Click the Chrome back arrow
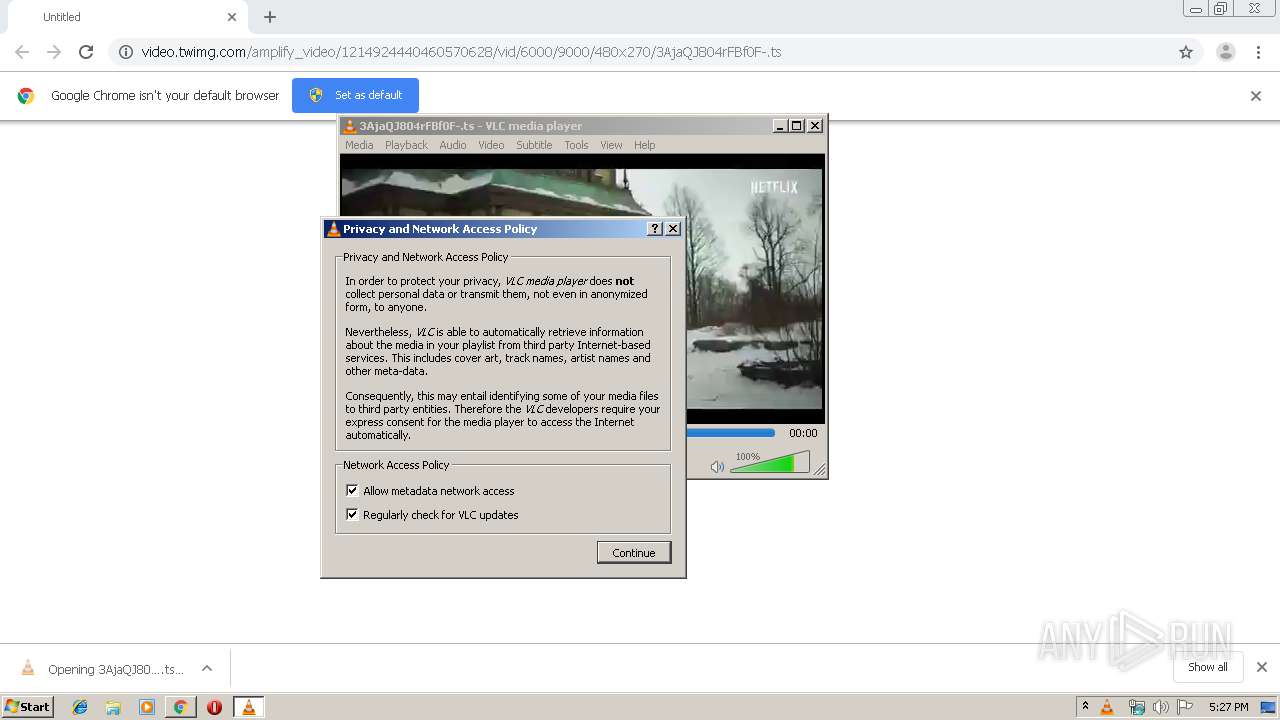This screenshot has height=720, width=1280. [22, 52]
